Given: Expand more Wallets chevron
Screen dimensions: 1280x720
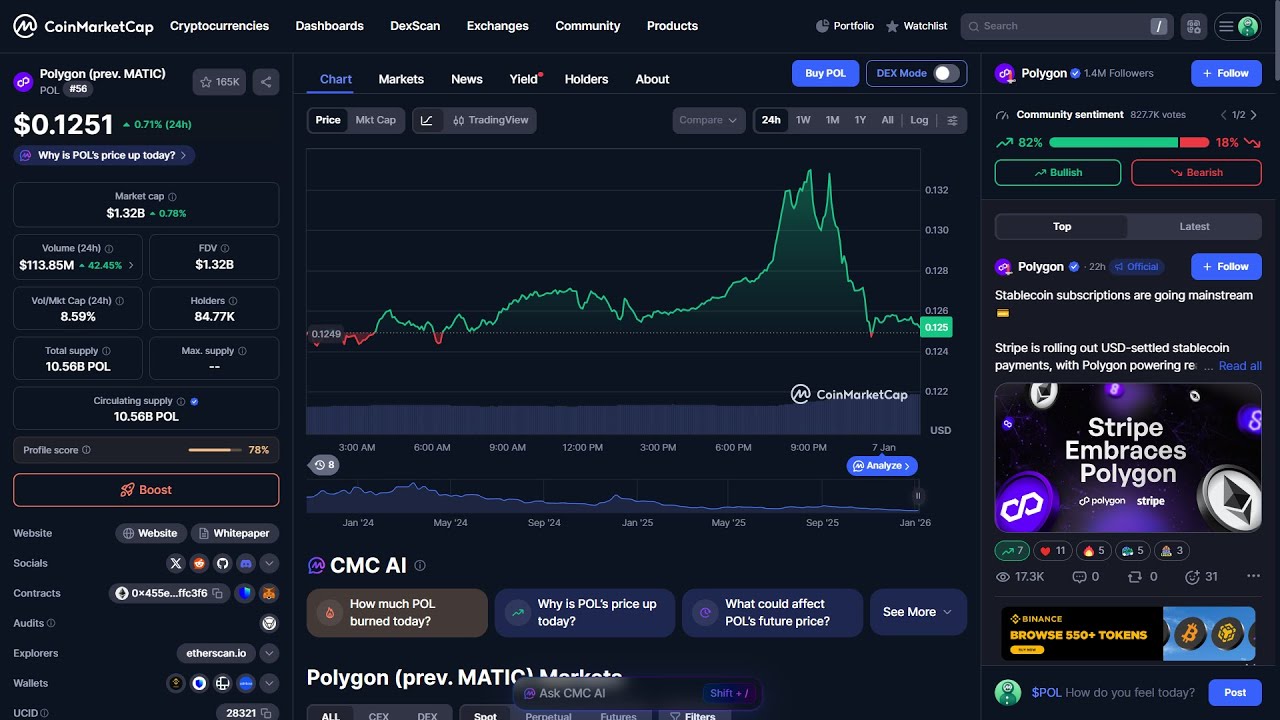Looking at the screenshot, I should click(x=269, y=683).
